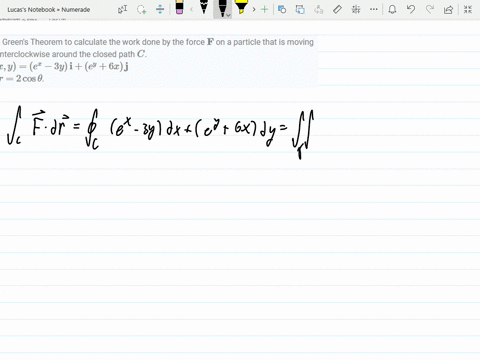The width and height of the screenshot is (480, 360).
Task: Open the Shapes tool
Action: pyautogui.click(x=282, y=9)
